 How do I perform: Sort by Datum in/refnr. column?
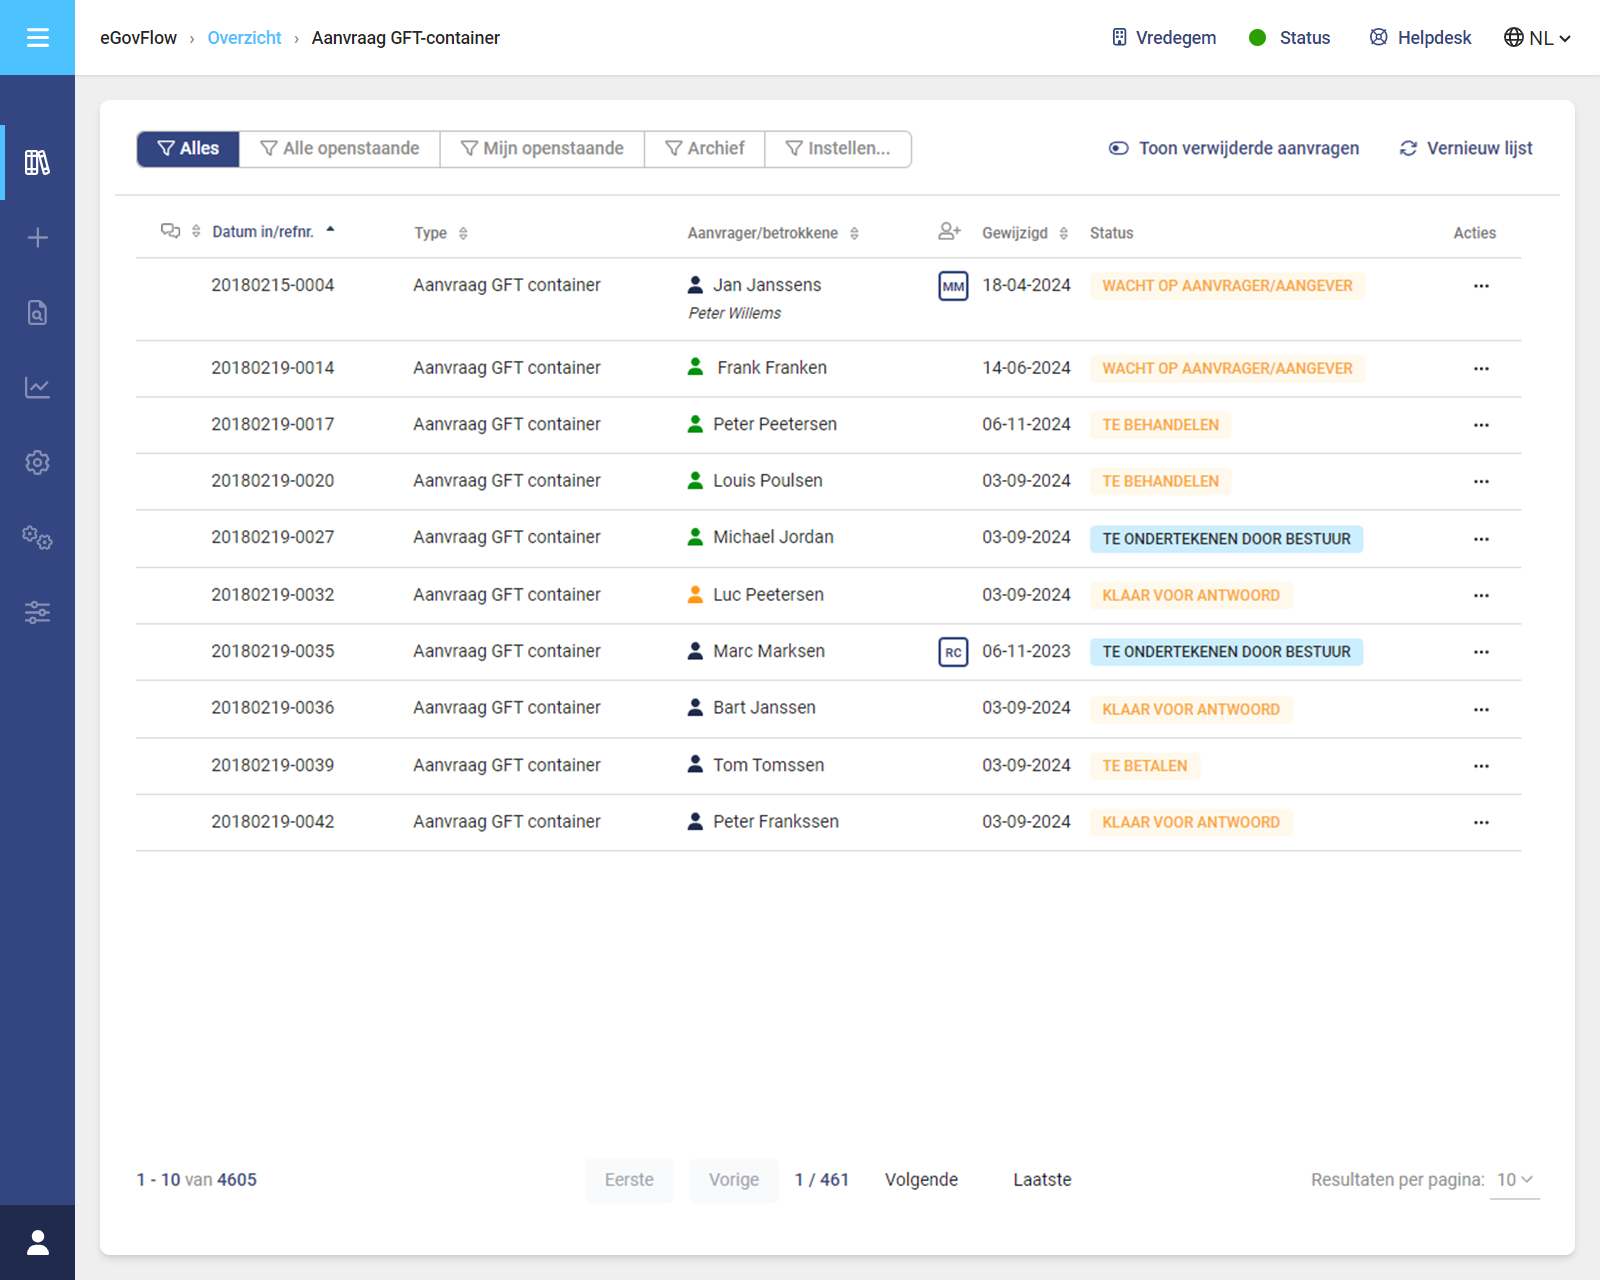click(x=273, y=232)
